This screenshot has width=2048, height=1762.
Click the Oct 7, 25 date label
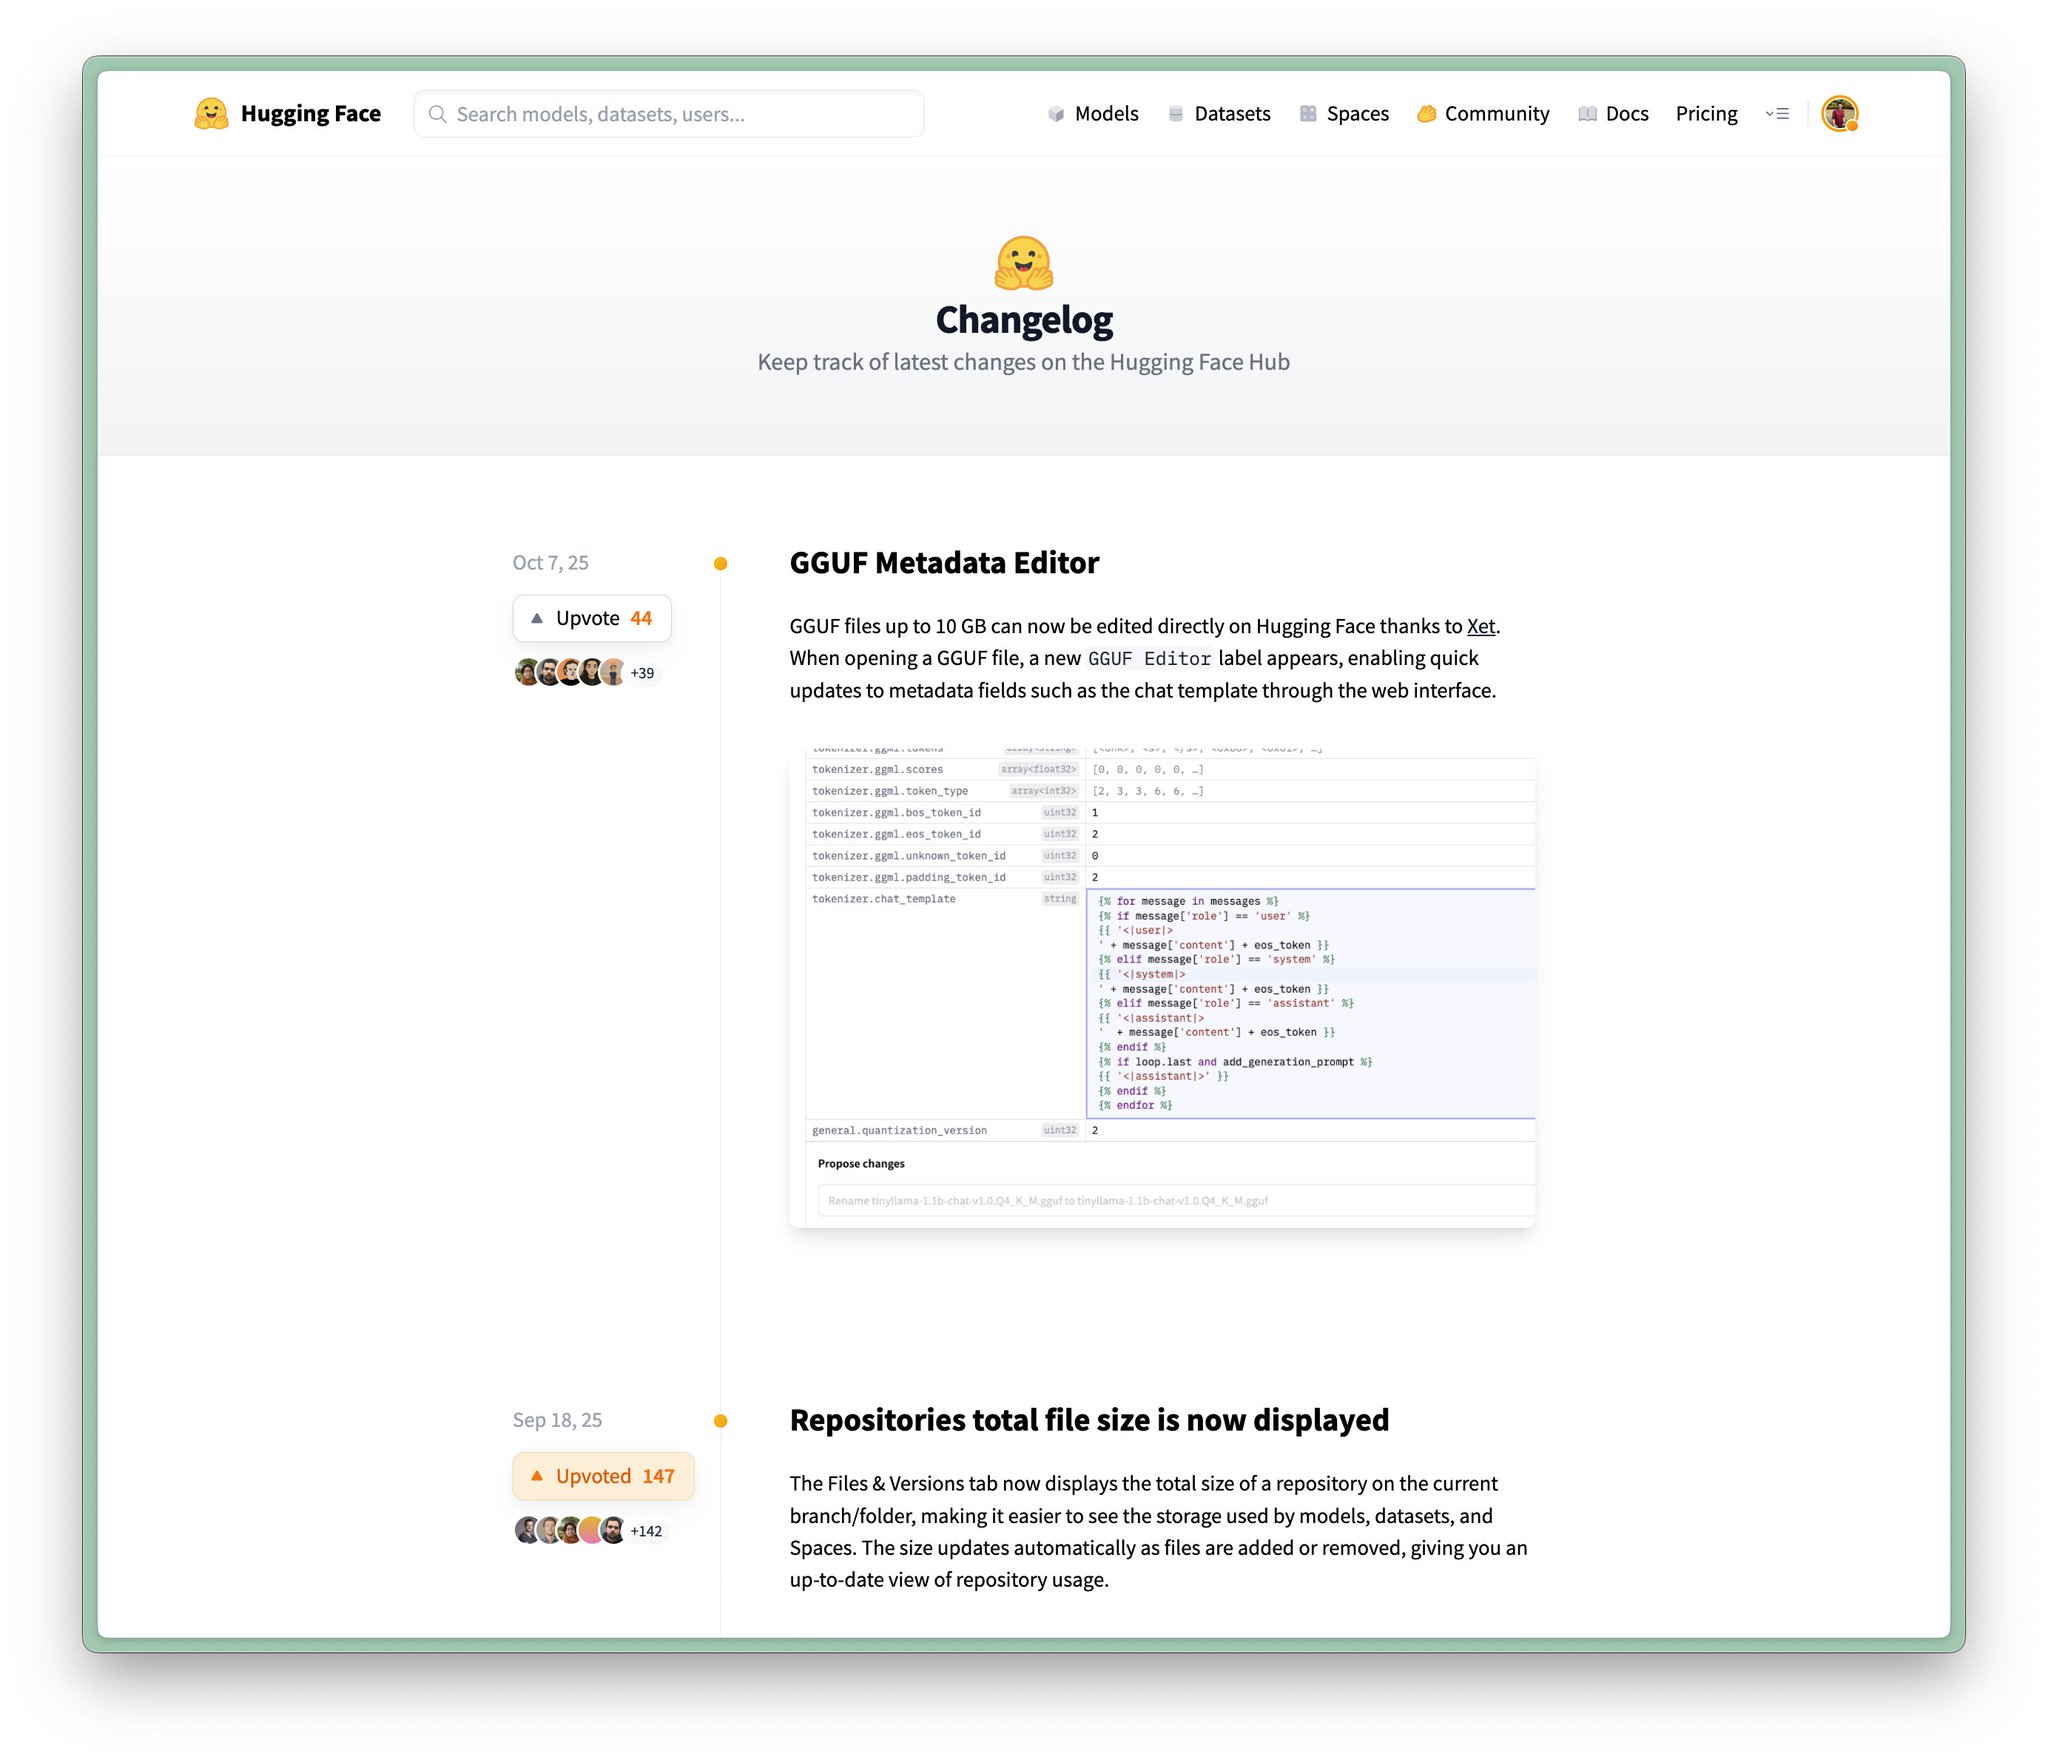pyautogui.click(x=550, y=563)
